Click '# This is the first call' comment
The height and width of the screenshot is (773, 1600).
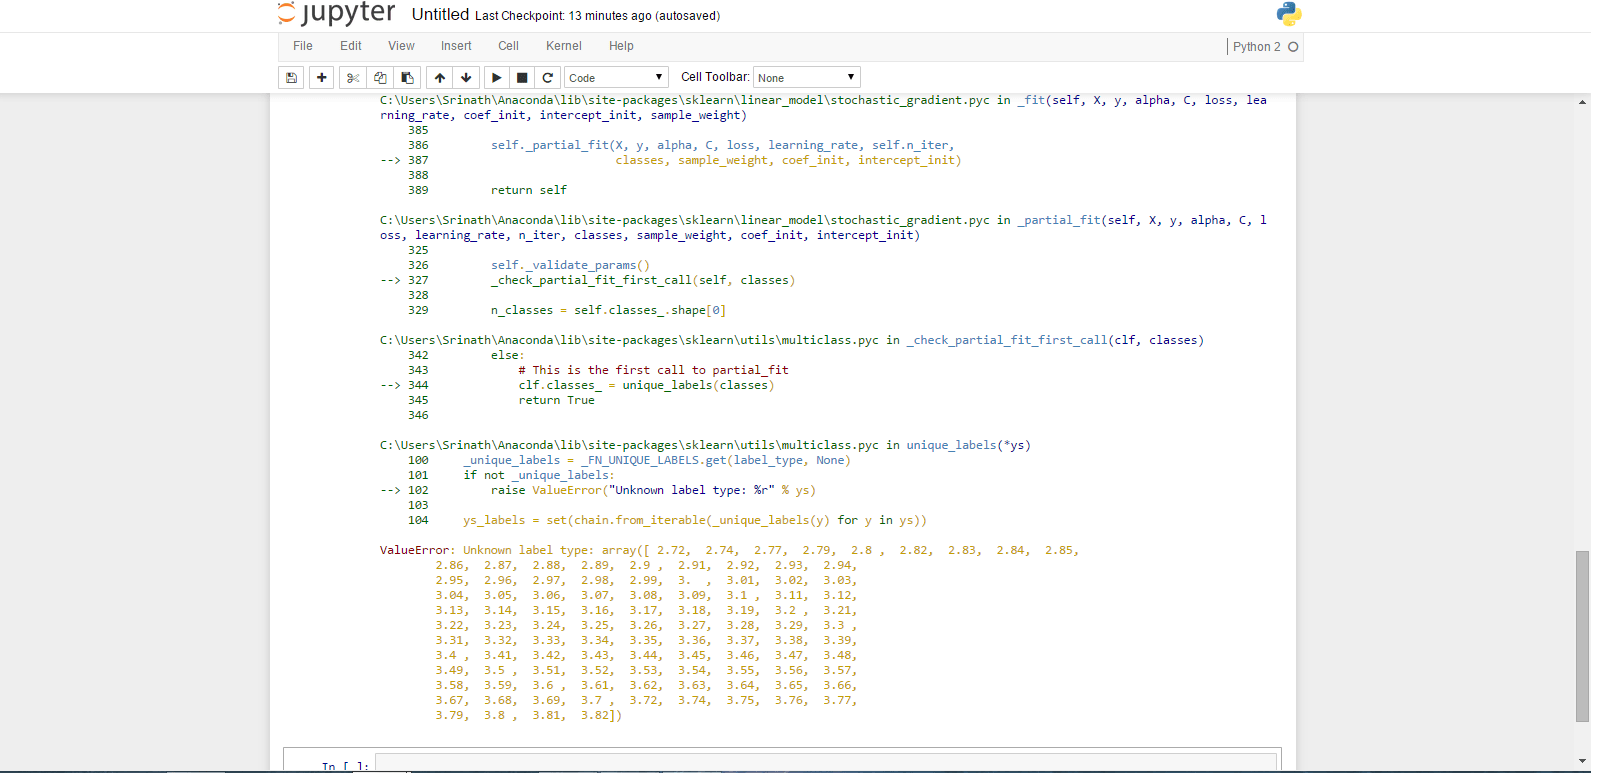(654, 370)
